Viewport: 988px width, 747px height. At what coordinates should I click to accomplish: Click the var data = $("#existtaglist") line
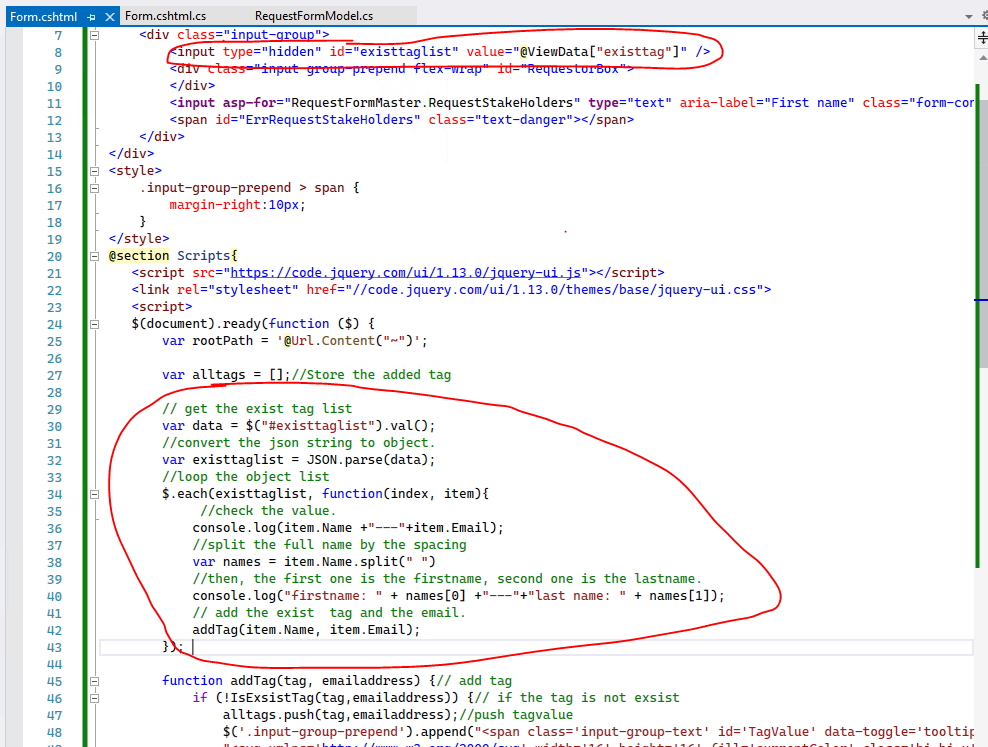[x=298, y=426]
